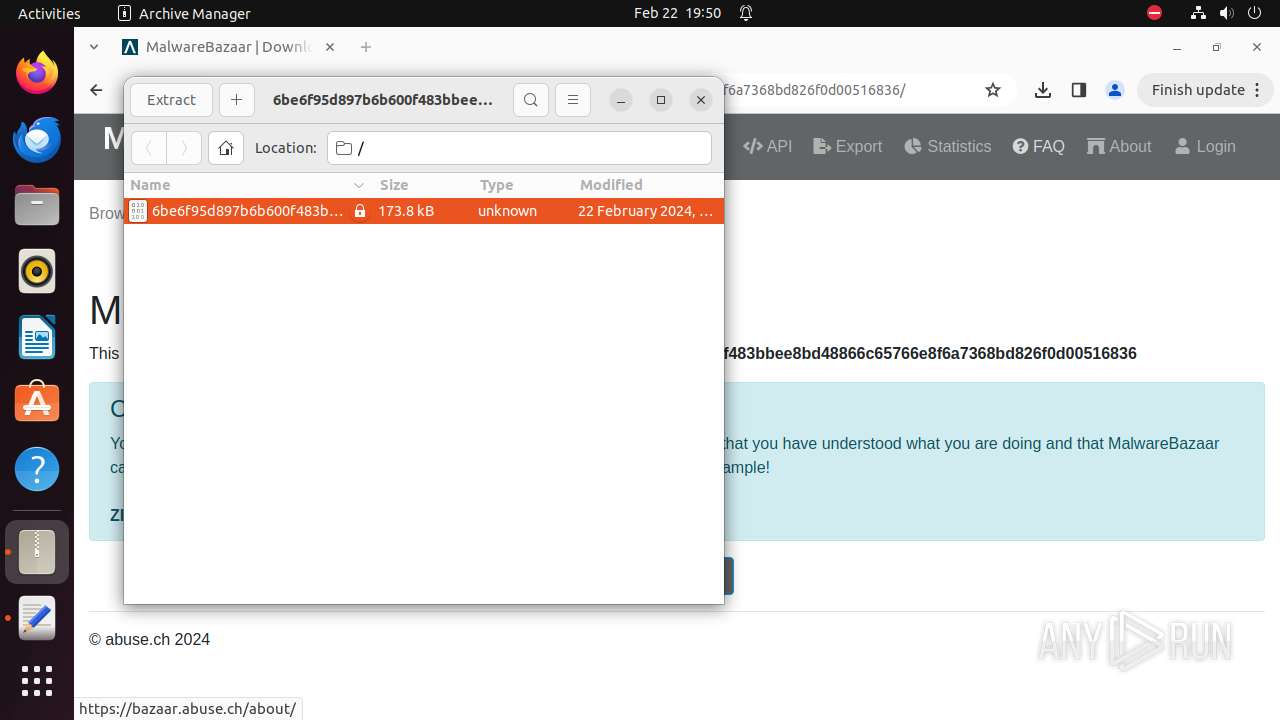The height and width of the screenshot is (720, 1280).
Task: Sort by the Name column header
Action: pos(247,185)
